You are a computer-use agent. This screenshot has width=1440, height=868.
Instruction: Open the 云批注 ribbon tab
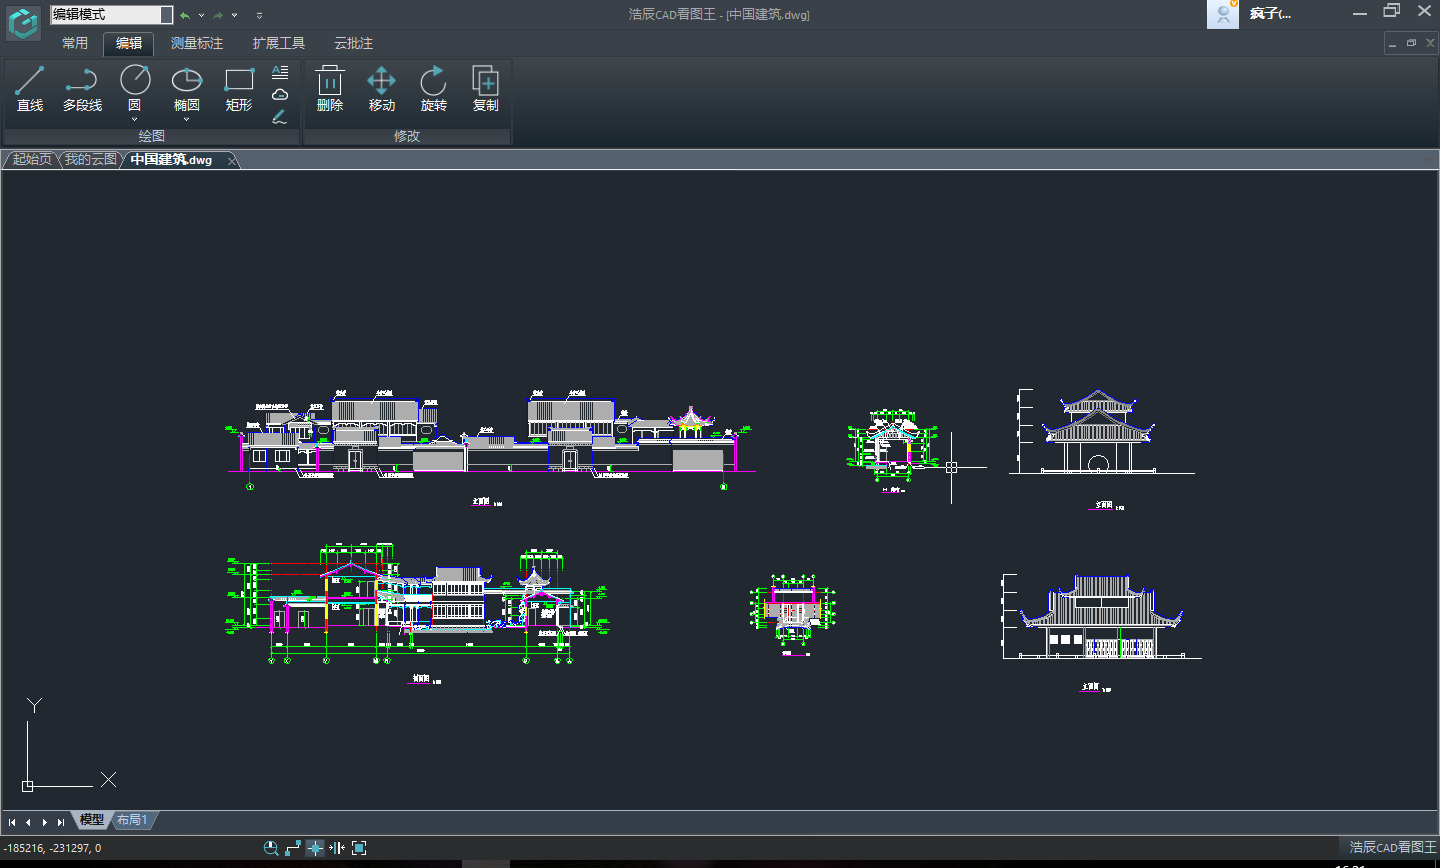tap(354, 43)
